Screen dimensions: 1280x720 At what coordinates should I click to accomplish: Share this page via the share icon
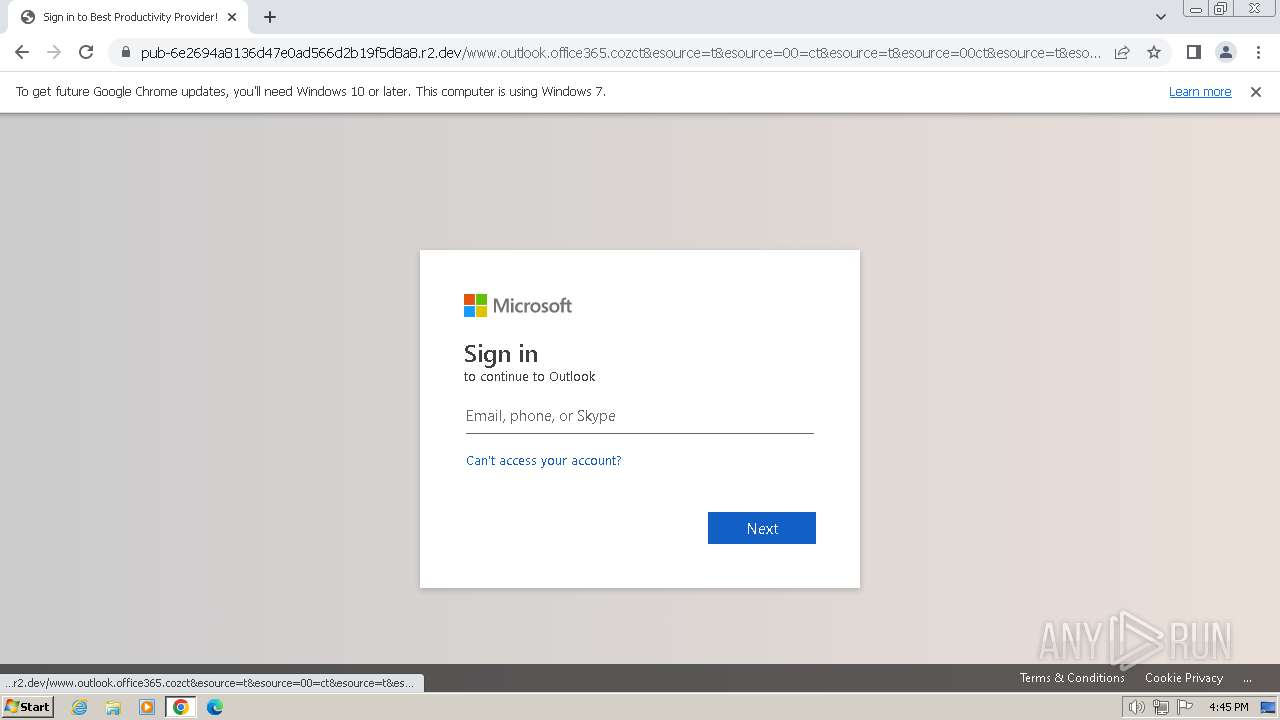[x=1122, y=52]
